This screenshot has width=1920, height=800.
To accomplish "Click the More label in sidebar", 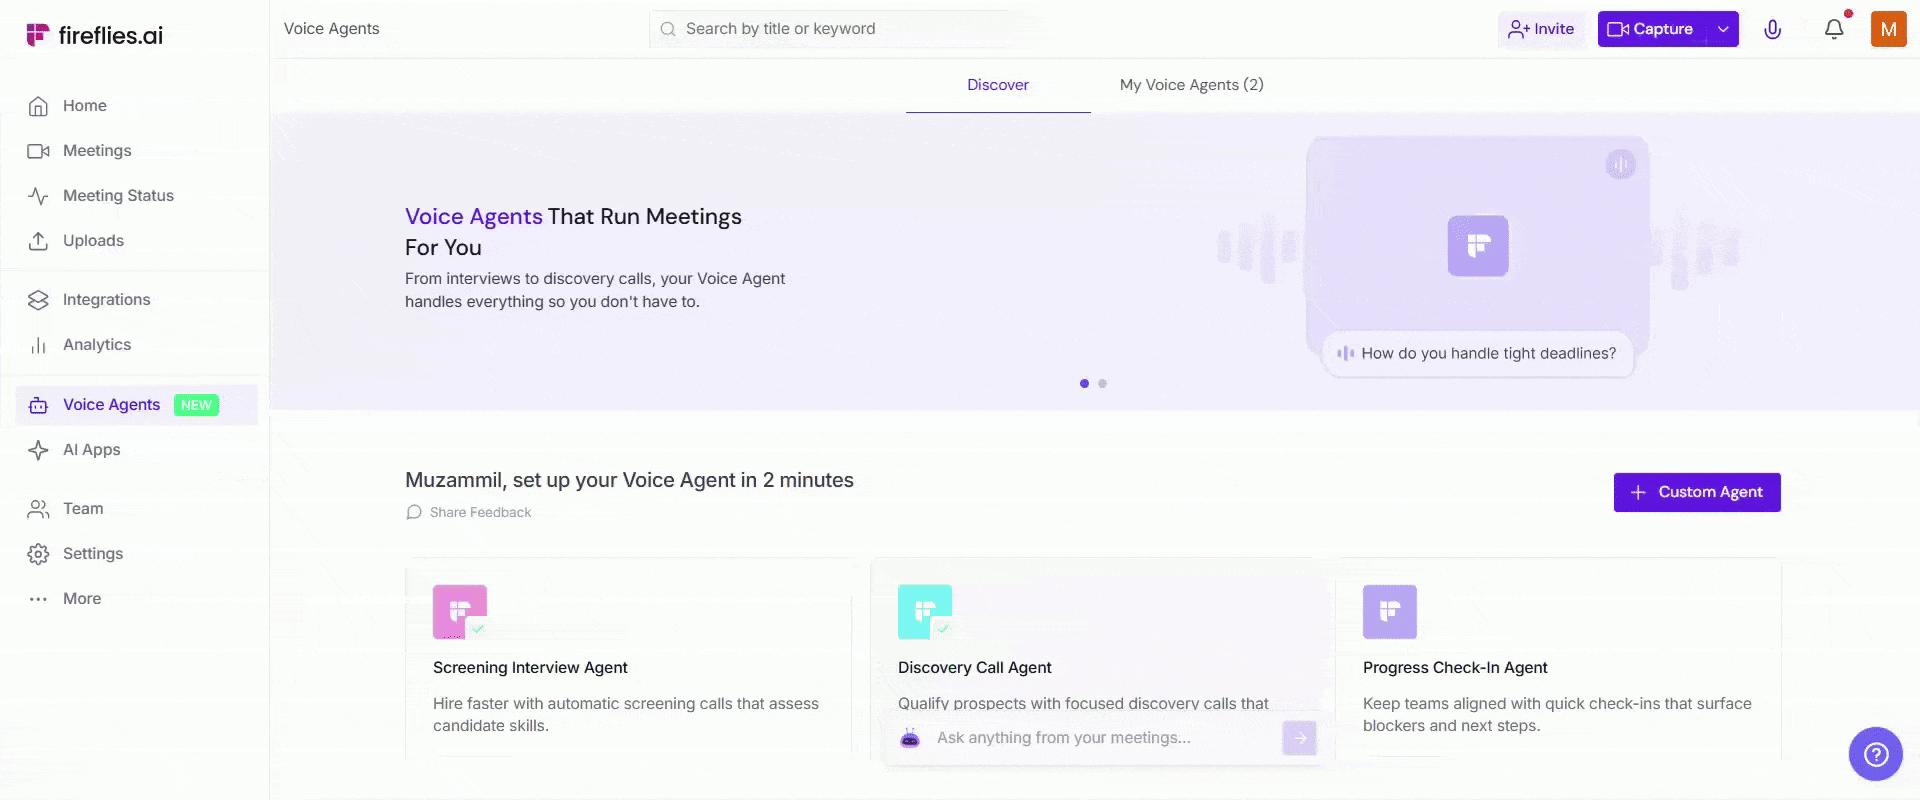I will pos(82,599).
